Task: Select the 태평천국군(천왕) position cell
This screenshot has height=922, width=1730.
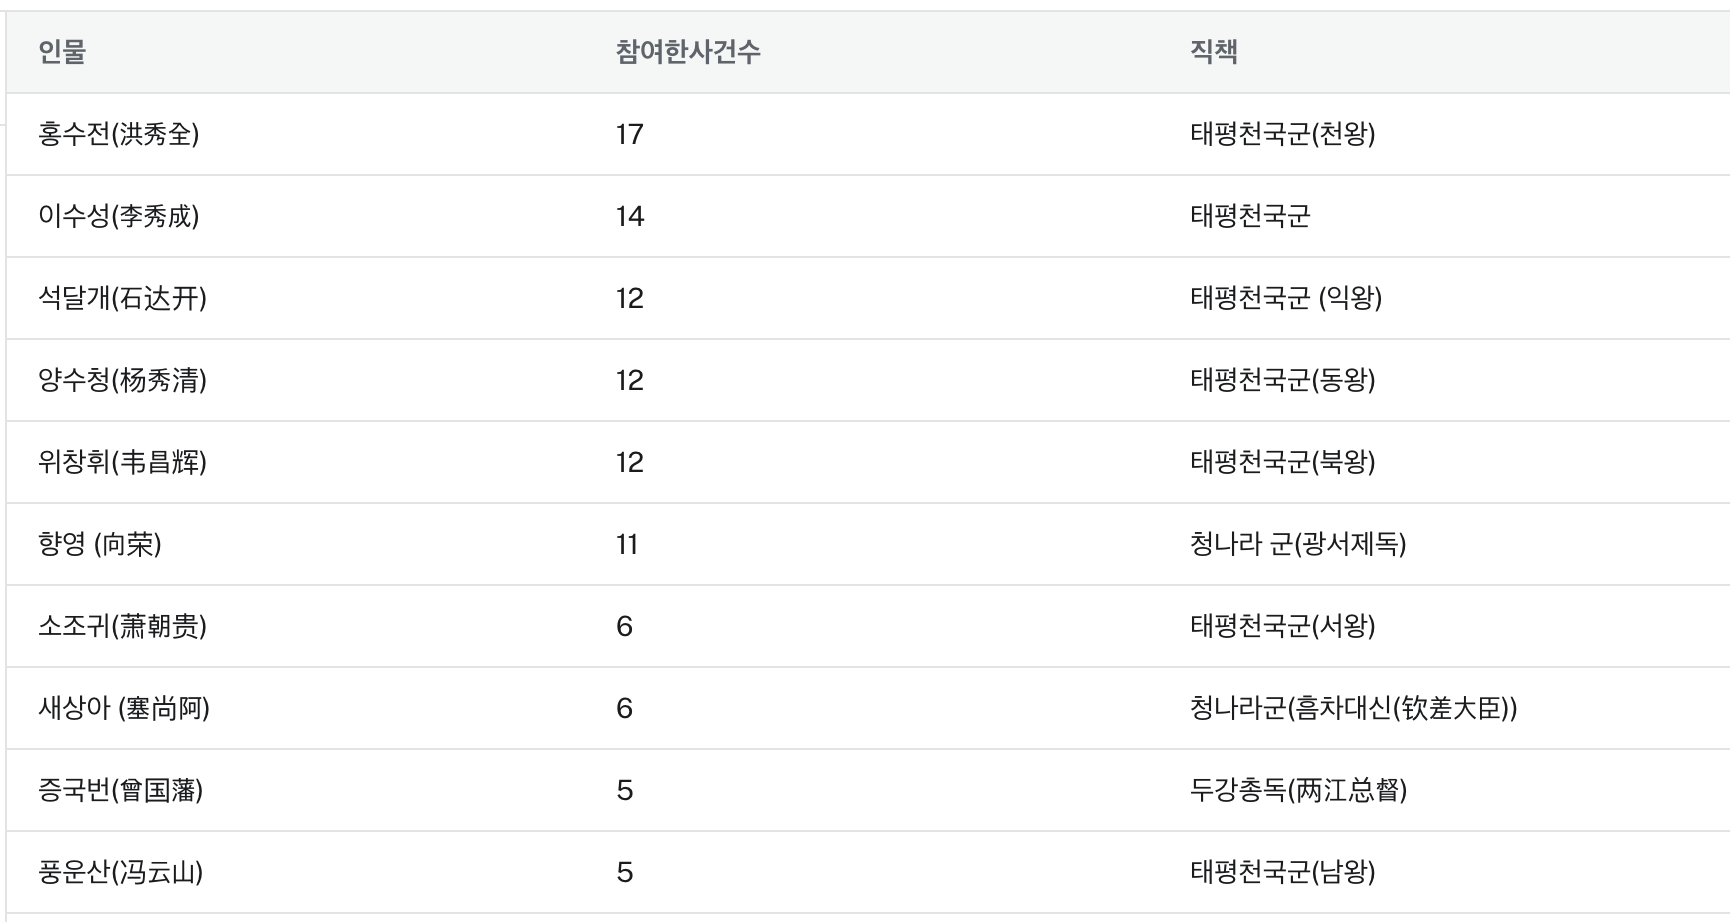Action: point(1282,134)
